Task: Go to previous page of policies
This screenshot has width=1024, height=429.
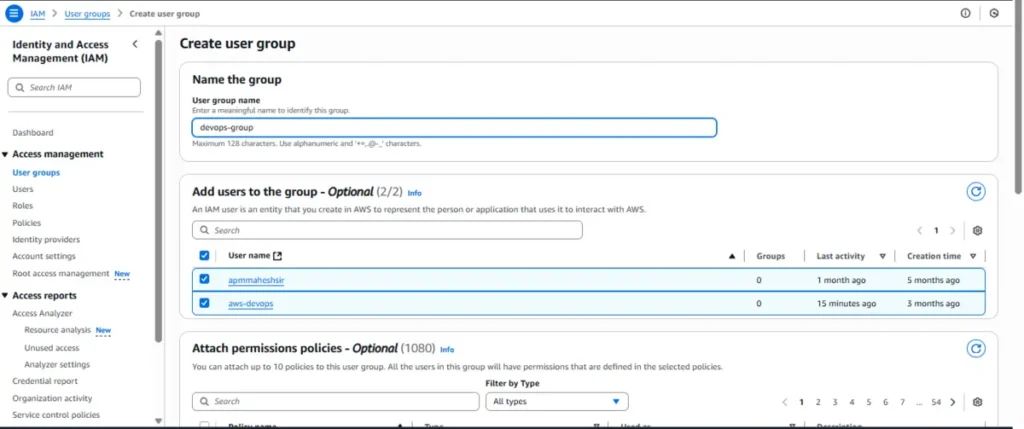Action: point(785,402)
